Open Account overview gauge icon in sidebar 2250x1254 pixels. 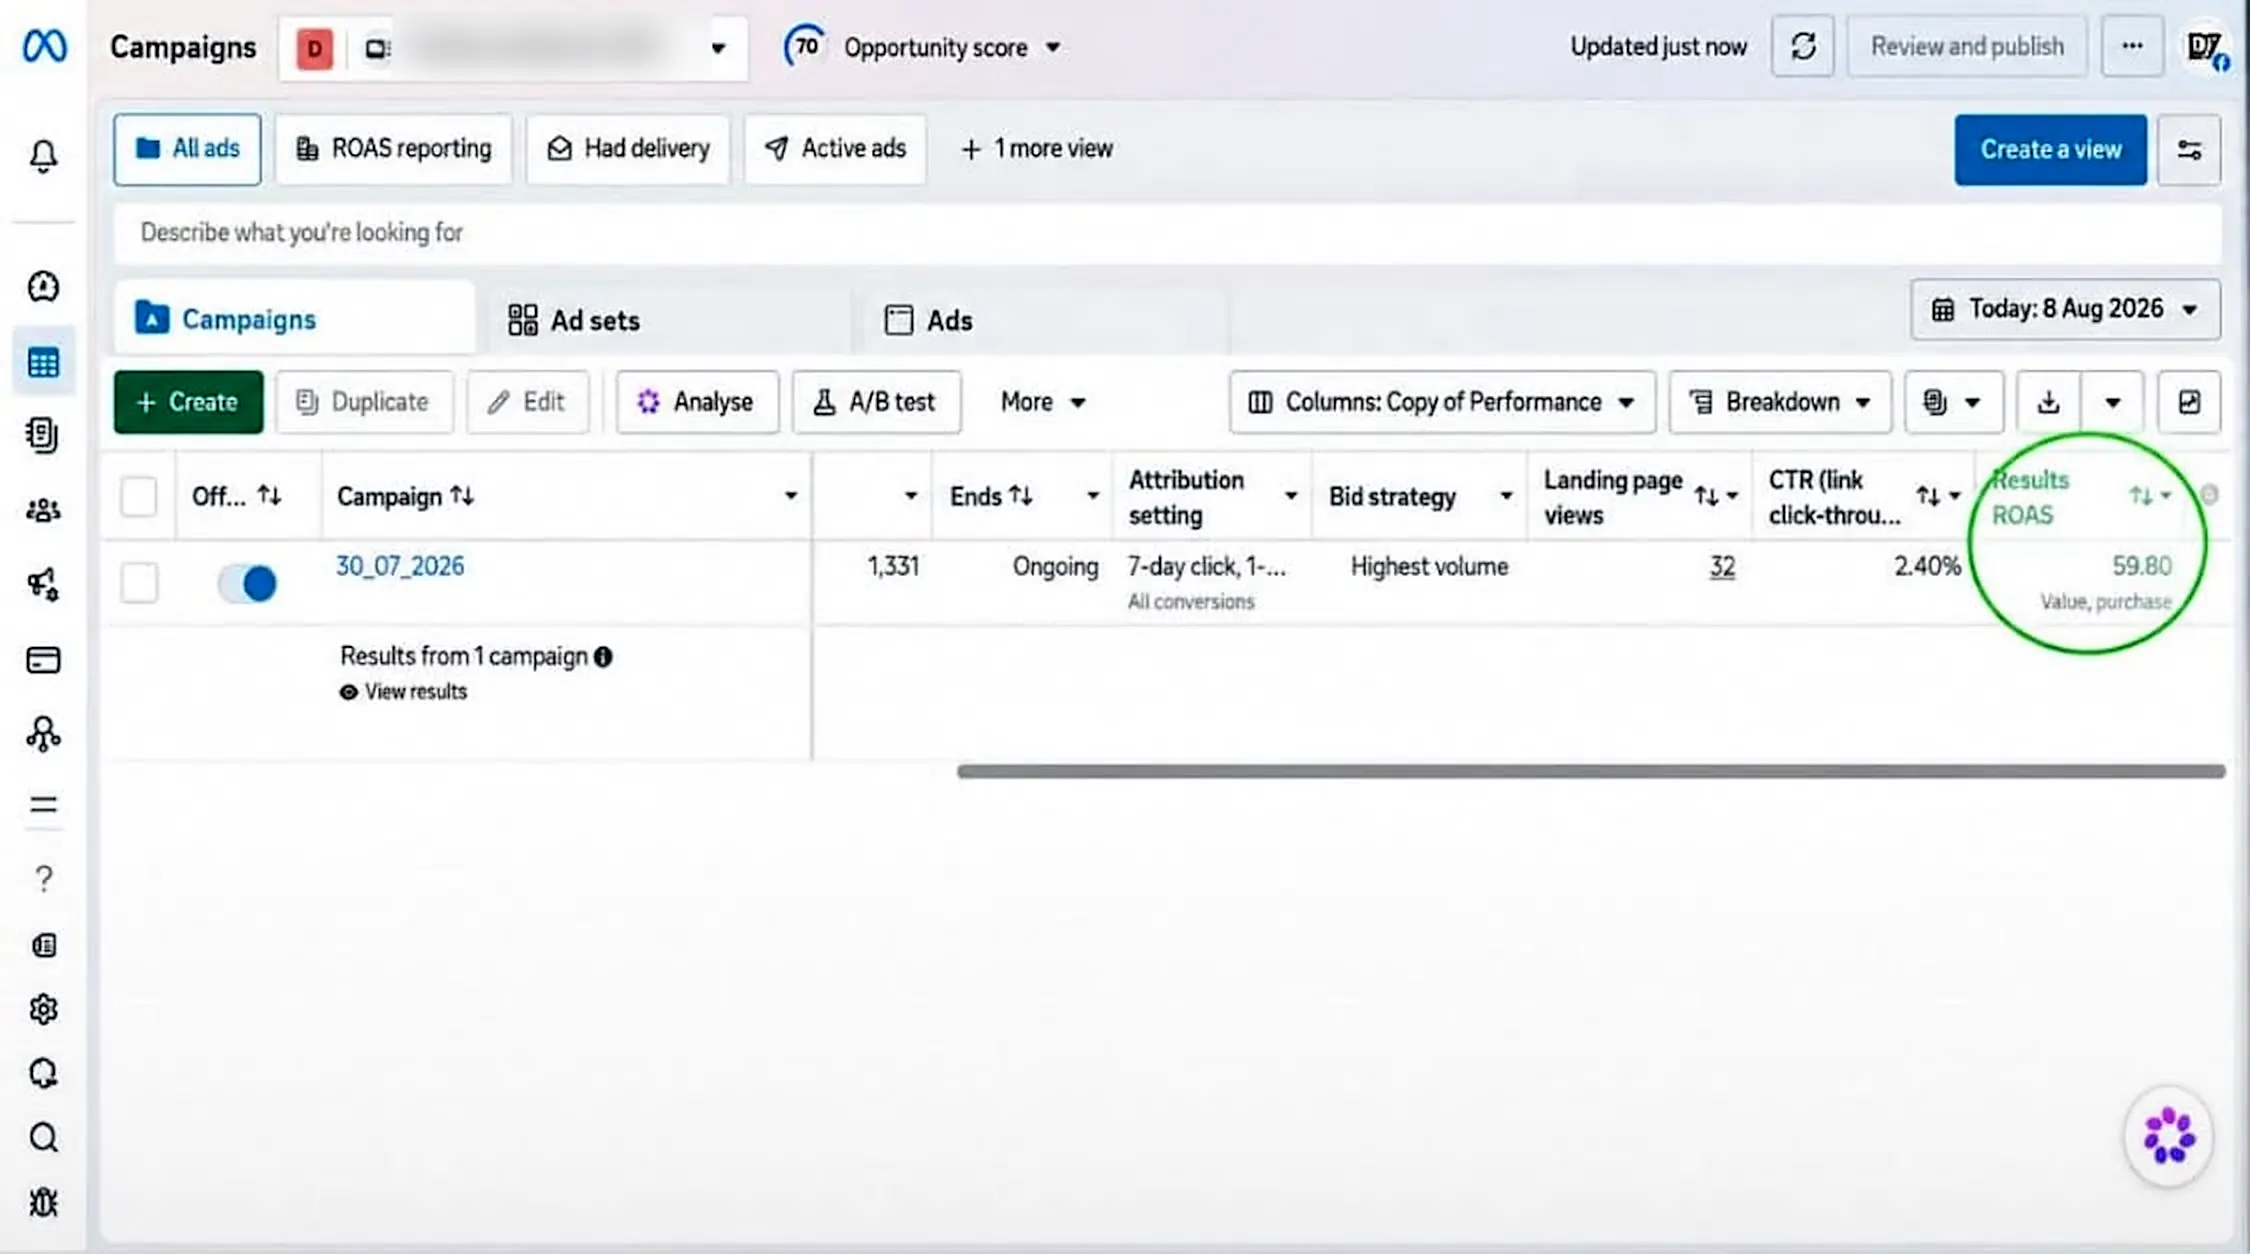point(43,286)
